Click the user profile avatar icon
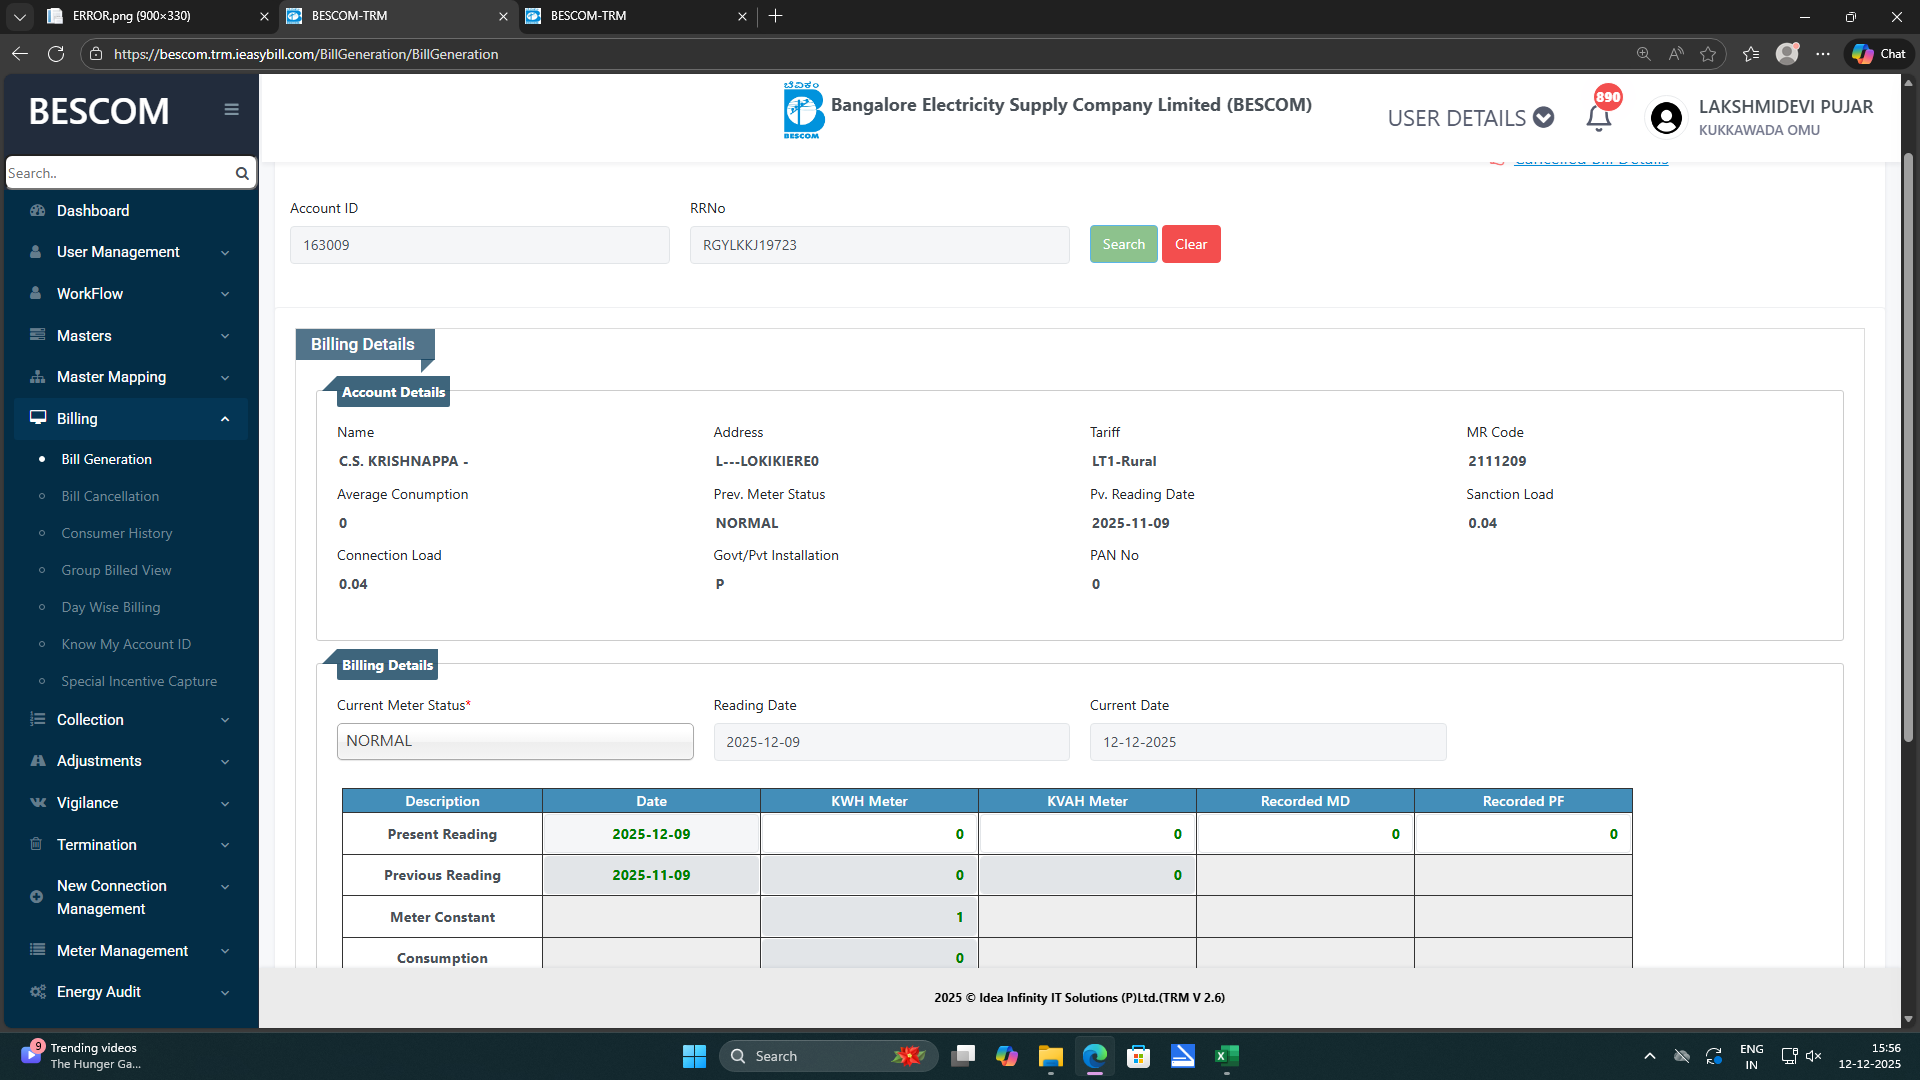The image size is (1920, 1080). coord(1666,118)
